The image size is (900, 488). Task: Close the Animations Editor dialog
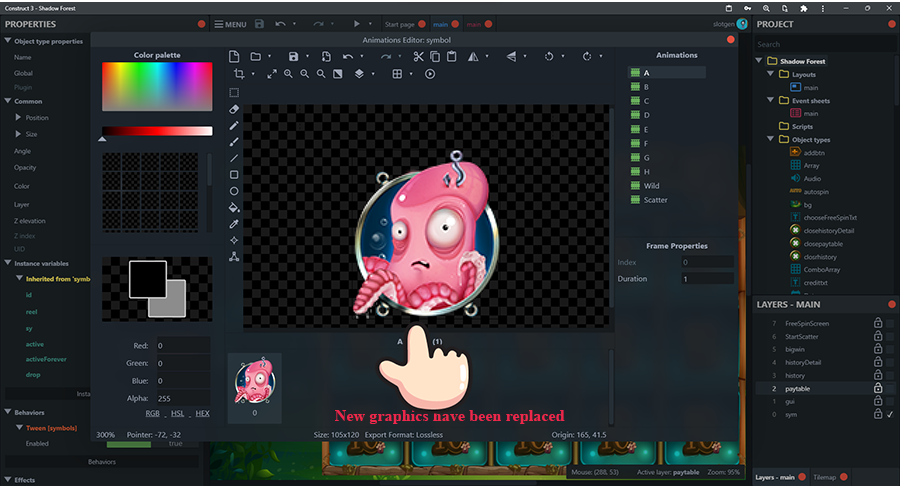[731, 40]
